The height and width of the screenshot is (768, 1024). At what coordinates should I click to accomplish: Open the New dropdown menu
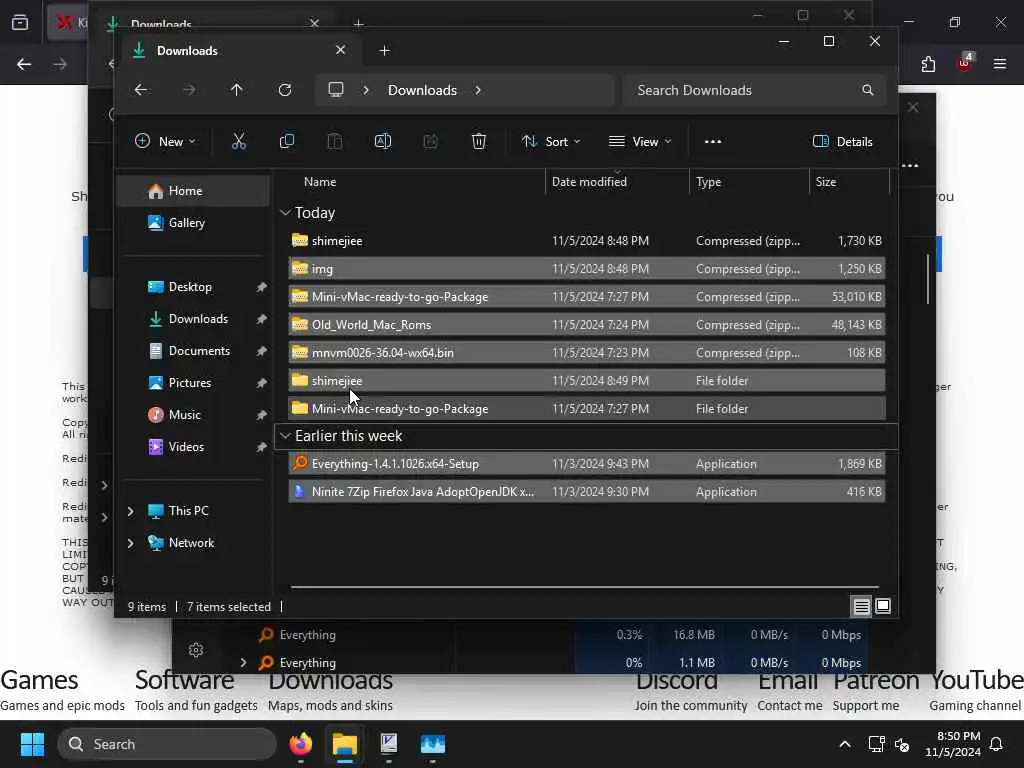(165, 141)
